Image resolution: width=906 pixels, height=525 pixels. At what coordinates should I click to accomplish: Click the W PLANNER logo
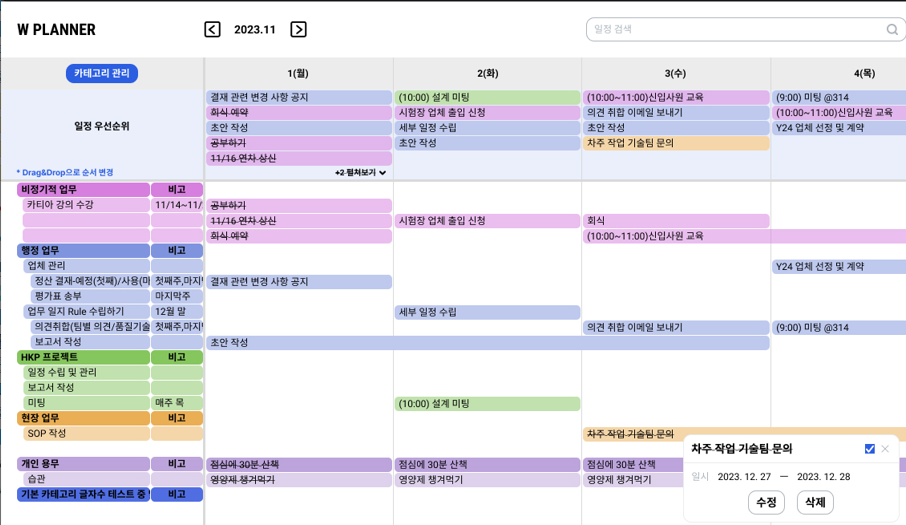click(x=56, y=29)
